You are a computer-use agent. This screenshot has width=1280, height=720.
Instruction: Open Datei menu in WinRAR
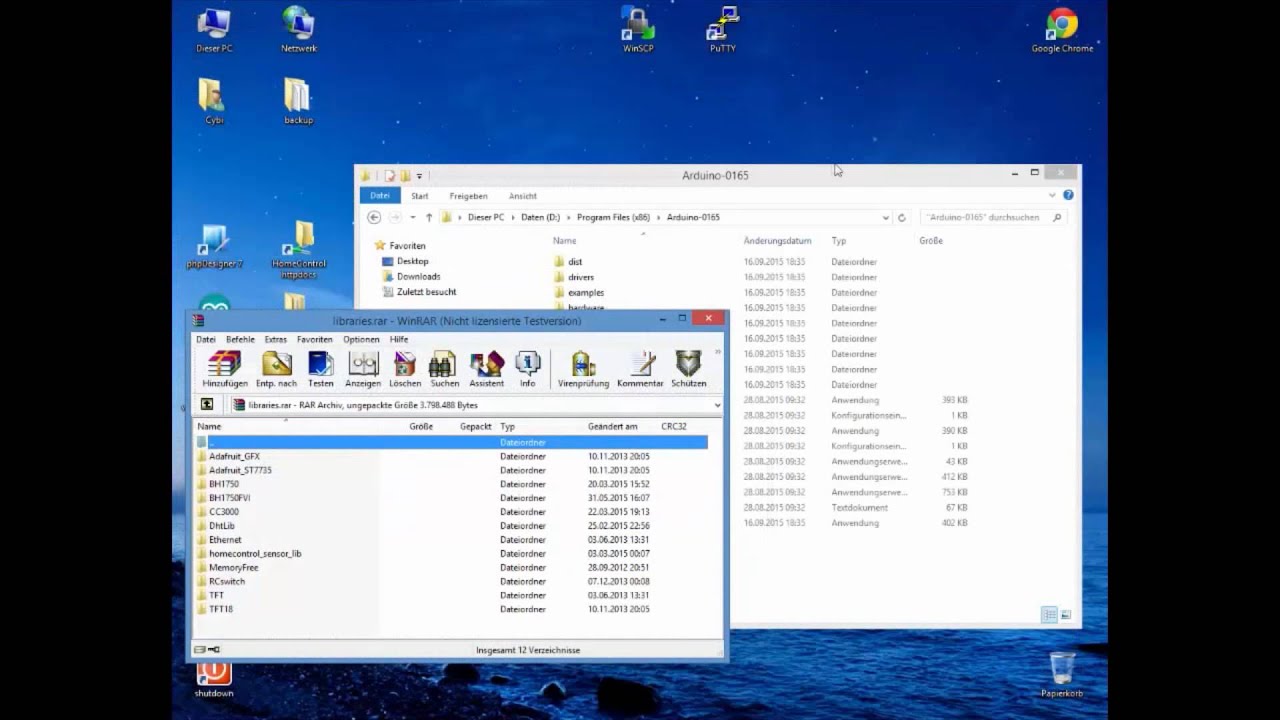tap(205, 339)
